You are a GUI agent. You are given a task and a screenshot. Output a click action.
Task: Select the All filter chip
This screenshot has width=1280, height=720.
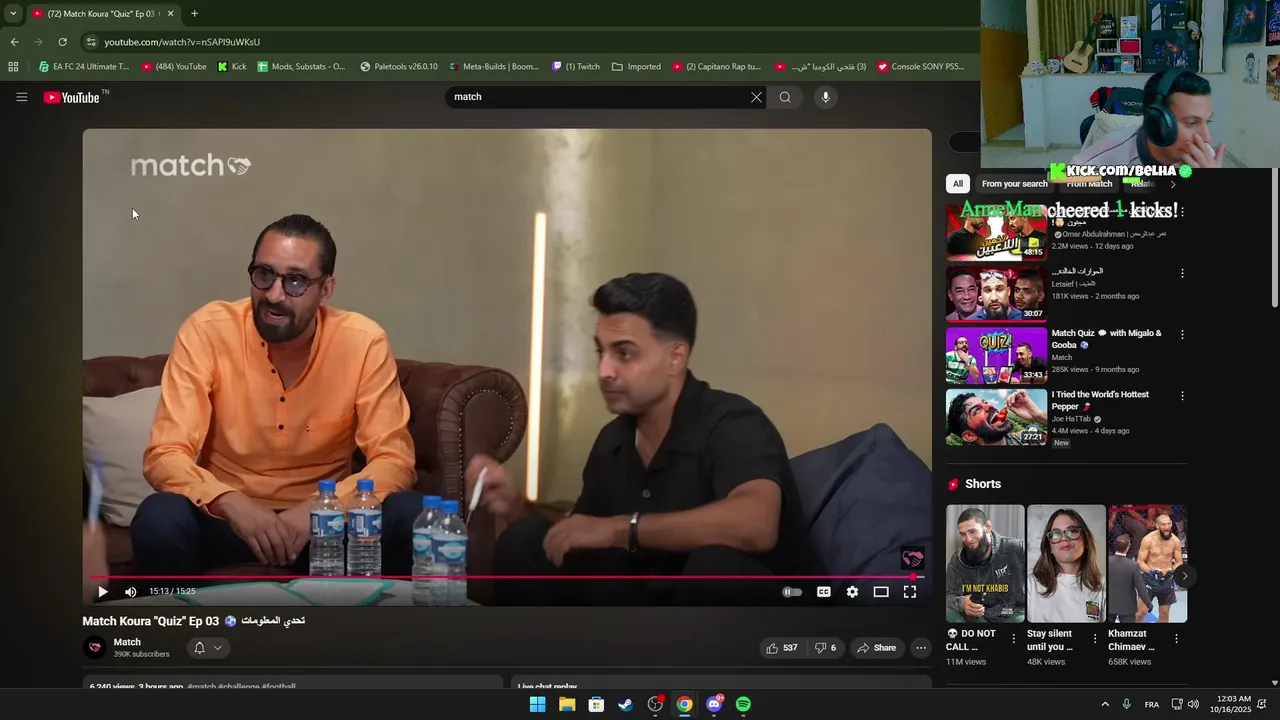[958, 184]
